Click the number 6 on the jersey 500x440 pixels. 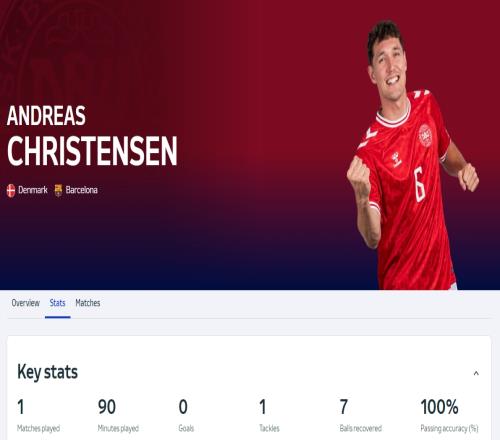click(x=419, y=184)
